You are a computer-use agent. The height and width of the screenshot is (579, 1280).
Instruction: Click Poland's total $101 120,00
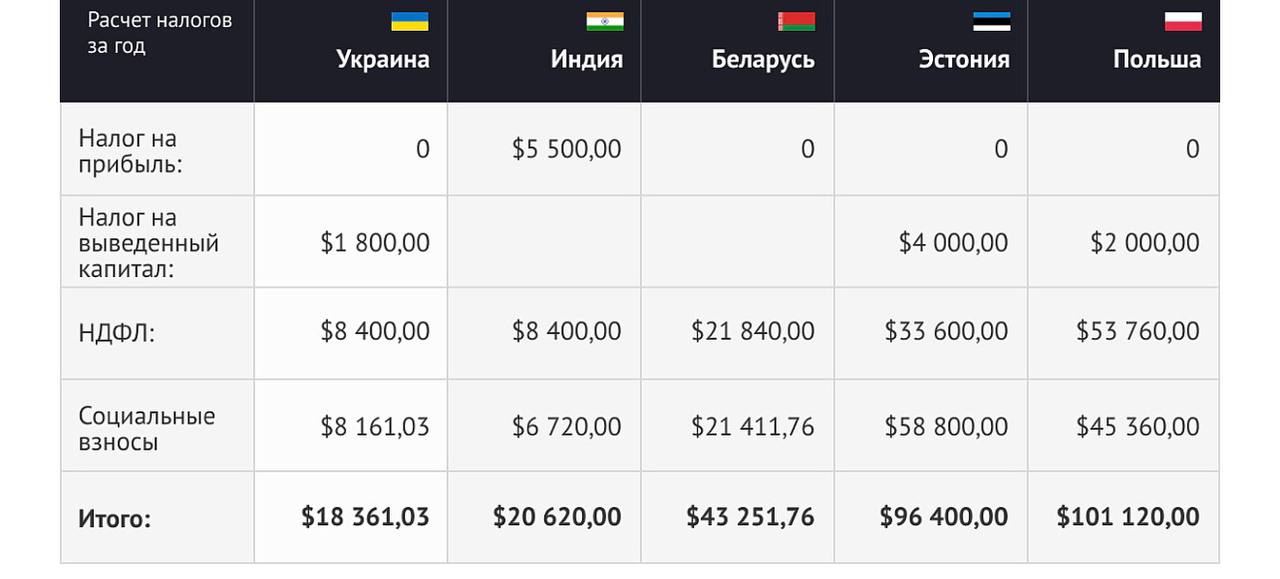[x=1127, y=517]
